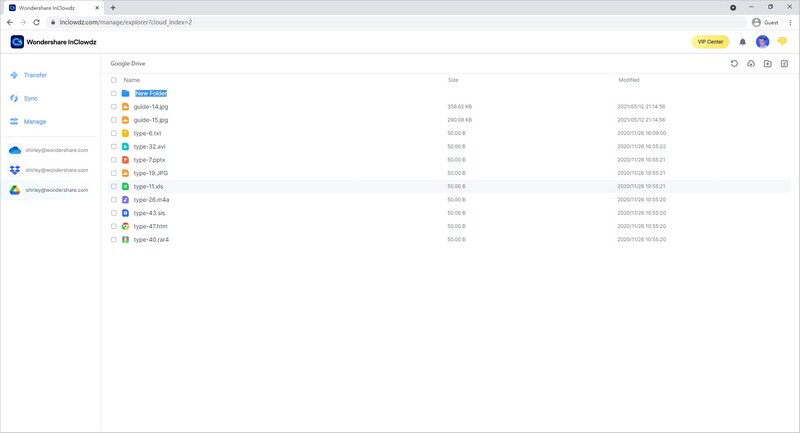Viewport: 800px width, 433px height.
Task: Check the box for type-7.pptx
Action: [114, 160]
